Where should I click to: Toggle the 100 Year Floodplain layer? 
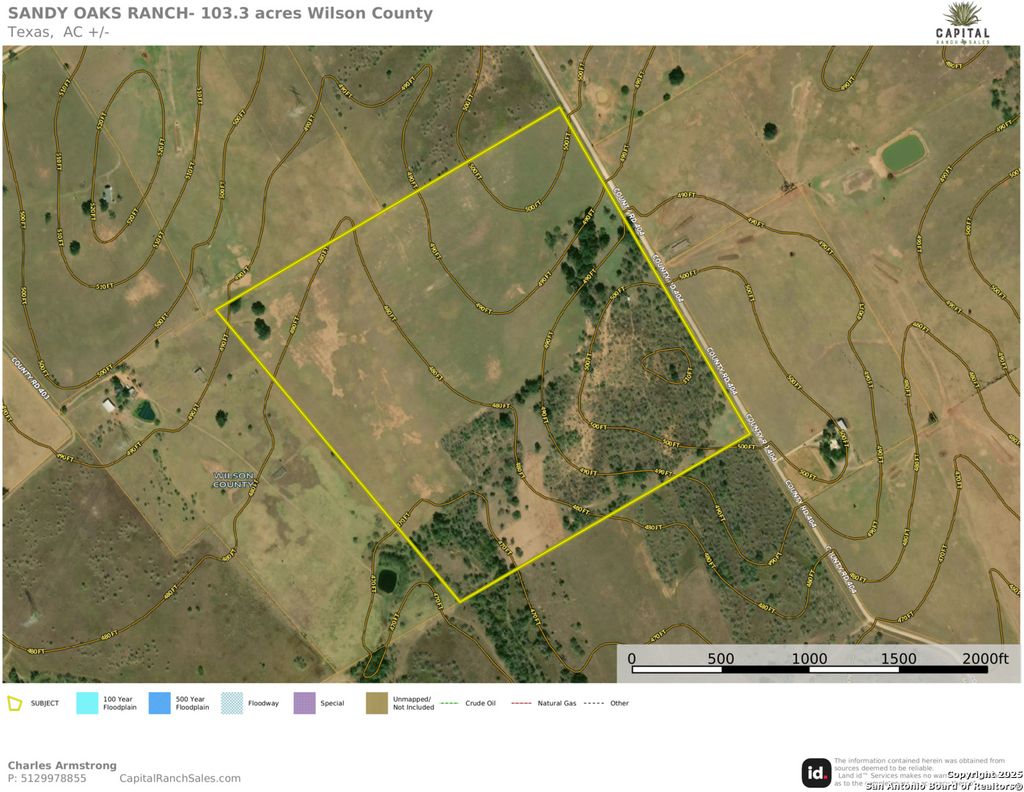[x=87, y=703]
